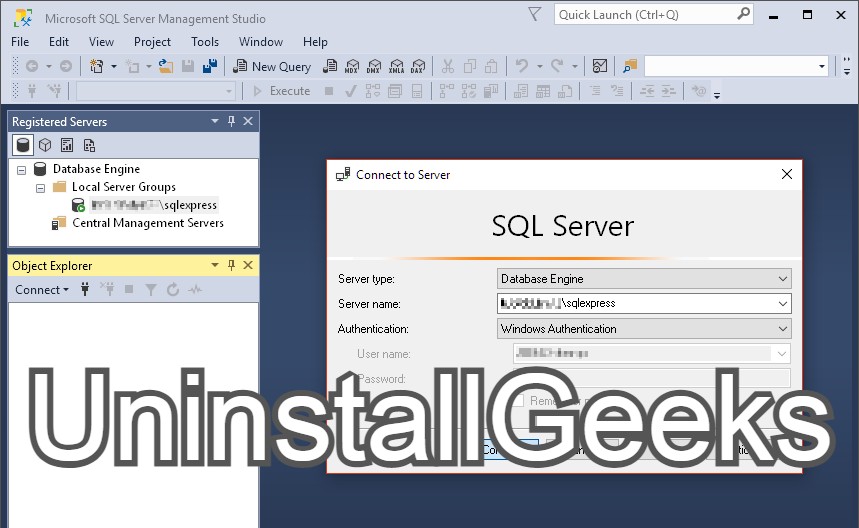859x528 pixels.
Task: Select the sqlexpress registered server
Action: coord(154,205)
